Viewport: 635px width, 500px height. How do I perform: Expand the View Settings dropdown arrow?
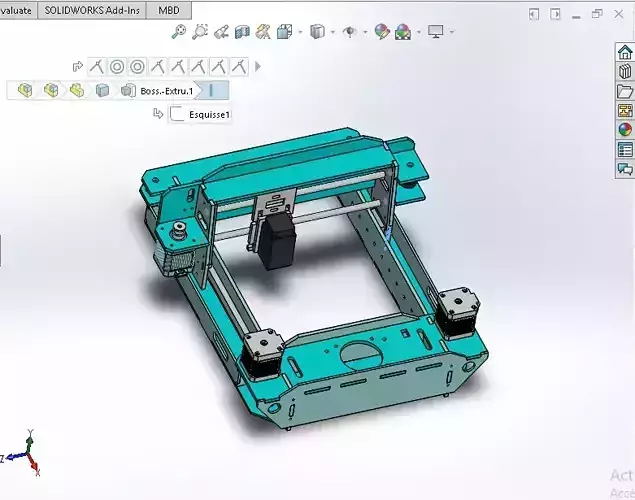tap(452, 32)
